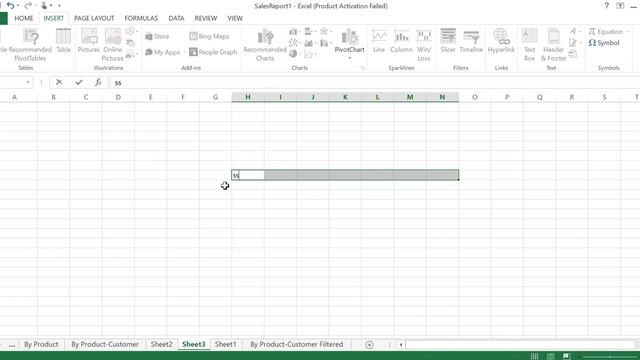This screenshot has height=360, width=640.
Task: Confirm the cell entry with checkmark
Action: coord(79,82)
